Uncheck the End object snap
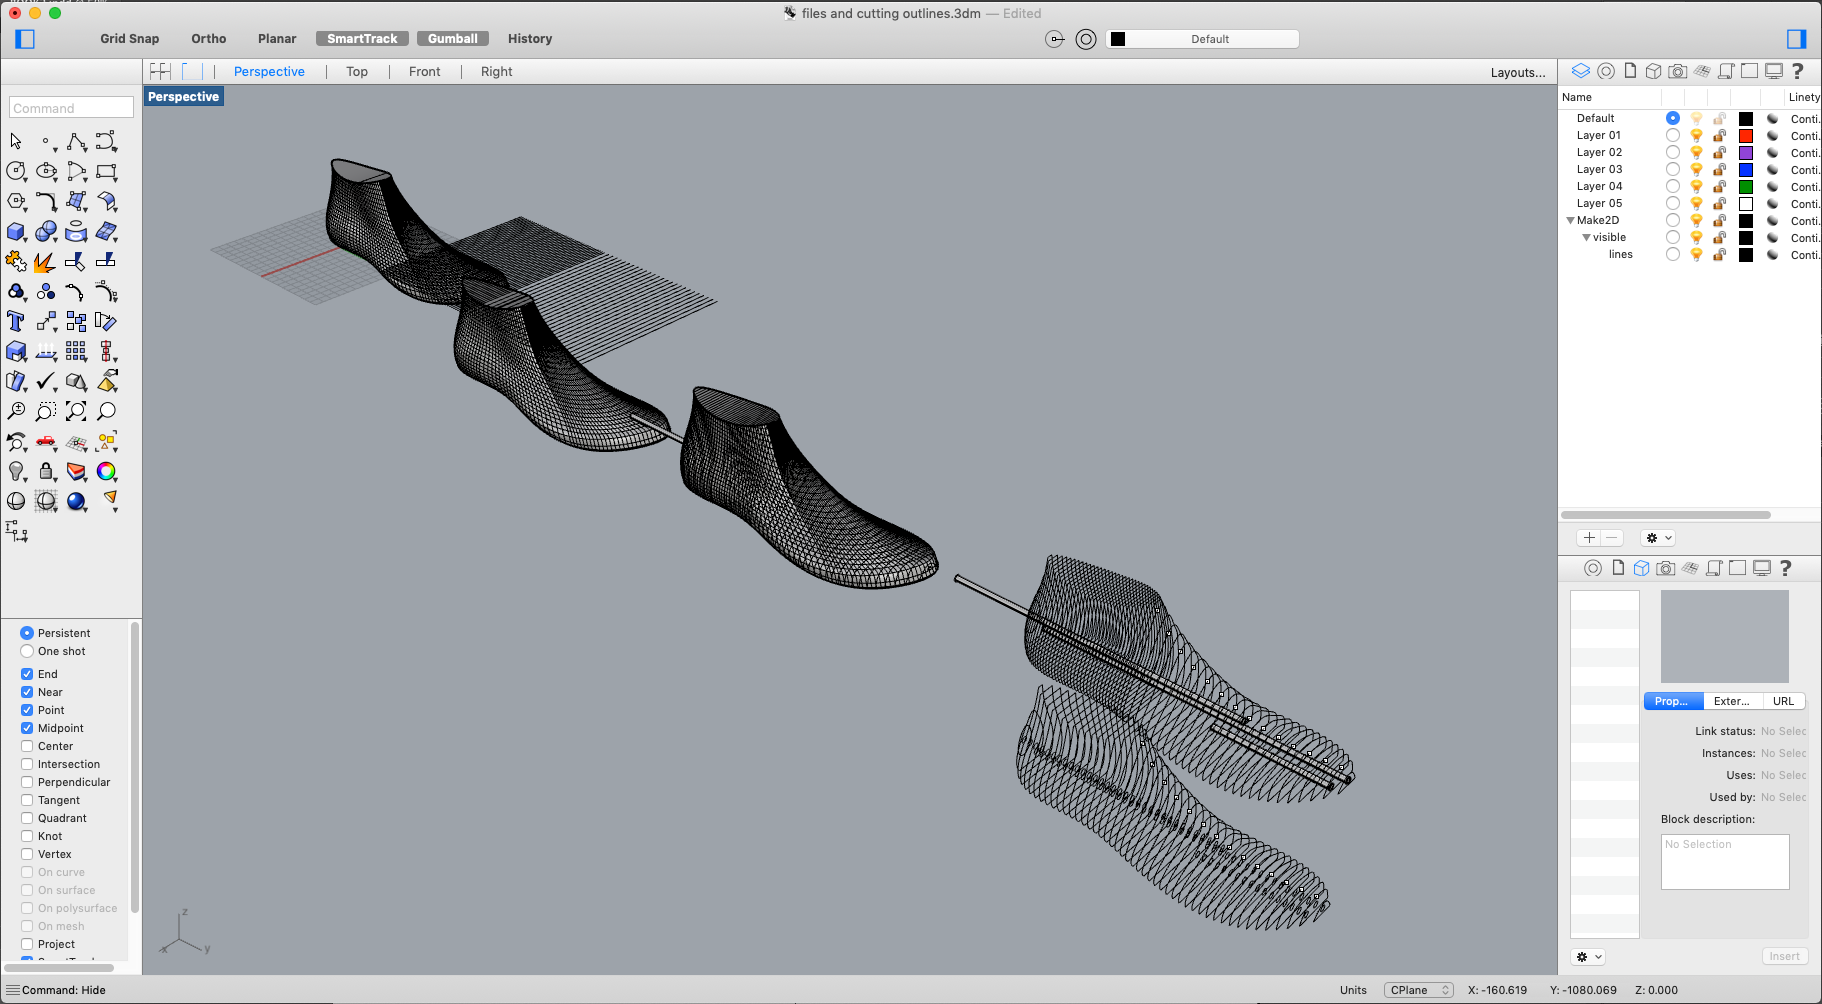The image size is (1822, 1004). coord(27,674)
